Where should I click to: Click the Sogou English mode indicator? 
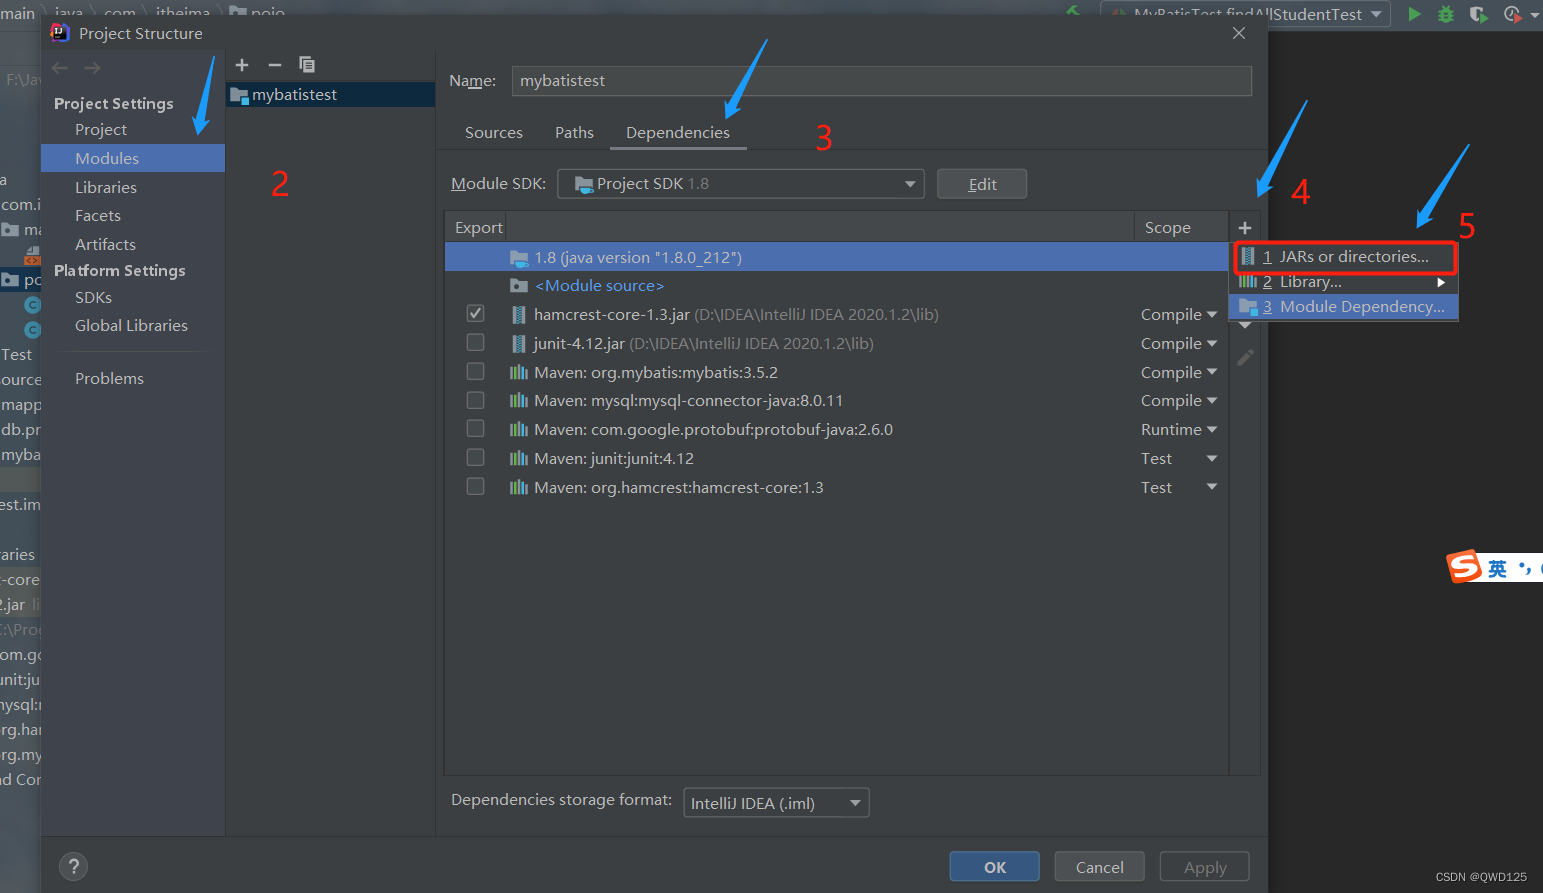[1497, 568]
